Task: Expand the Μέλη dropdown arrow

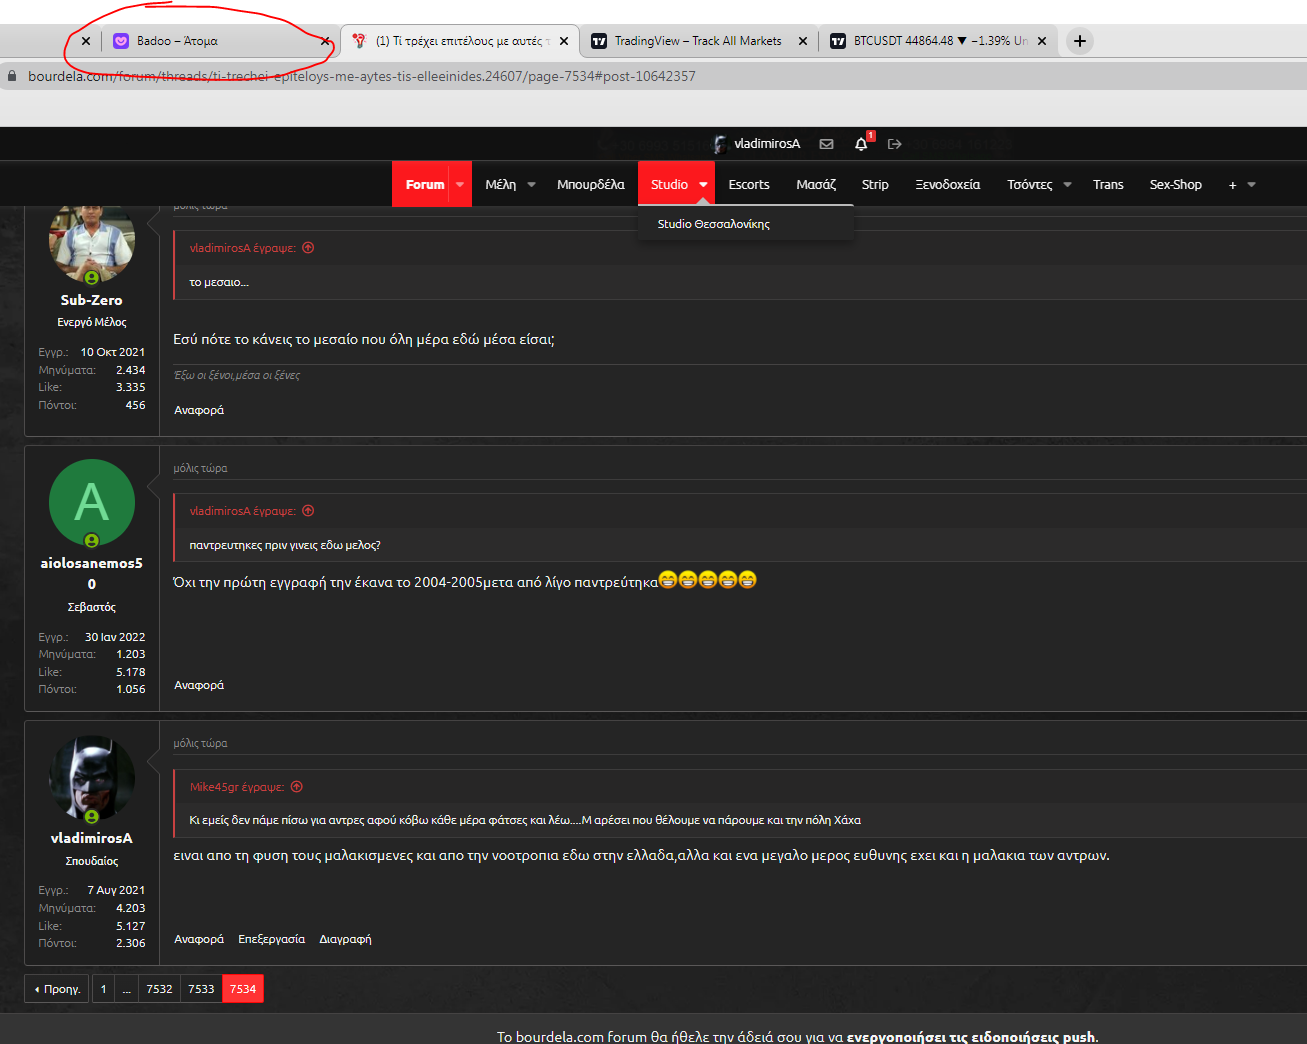Action: pos(532,185)
